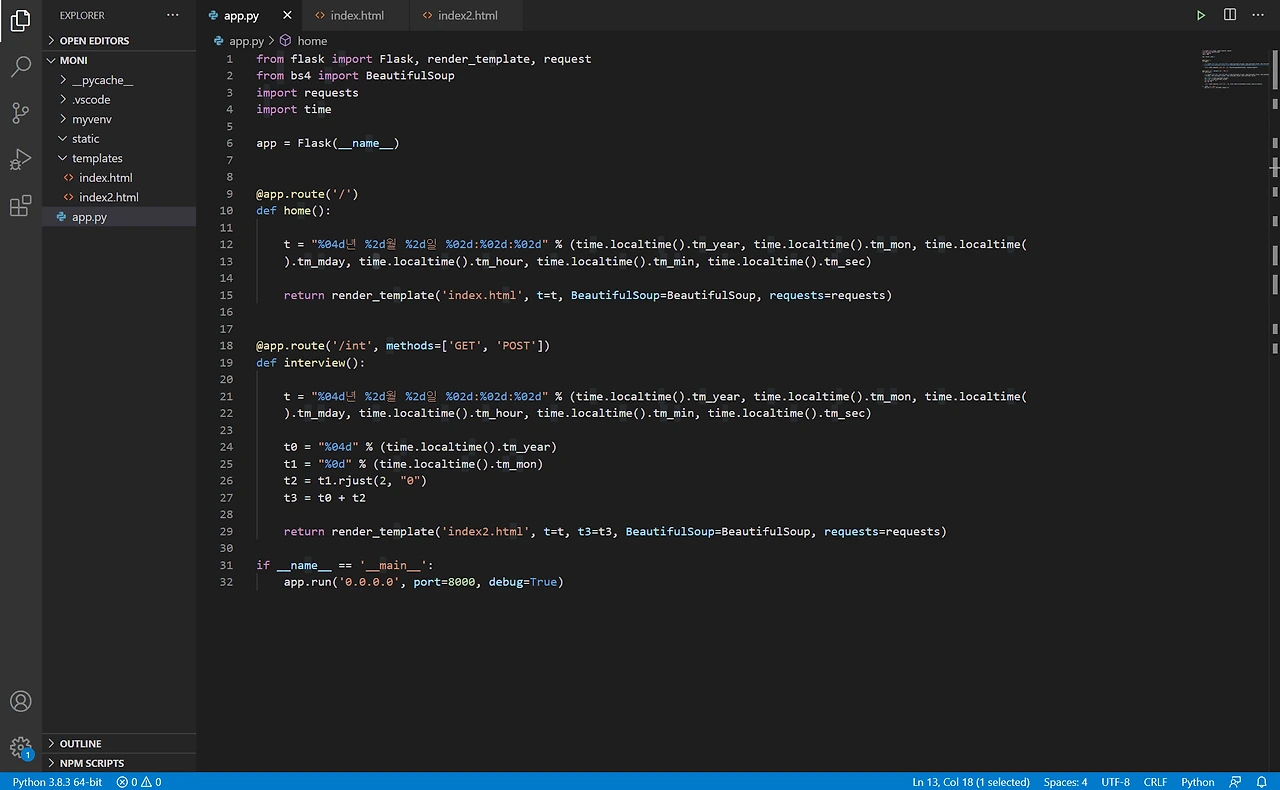Click the EXPLORER panel title
Screen dimensions: 1280x790
[82, 15]
